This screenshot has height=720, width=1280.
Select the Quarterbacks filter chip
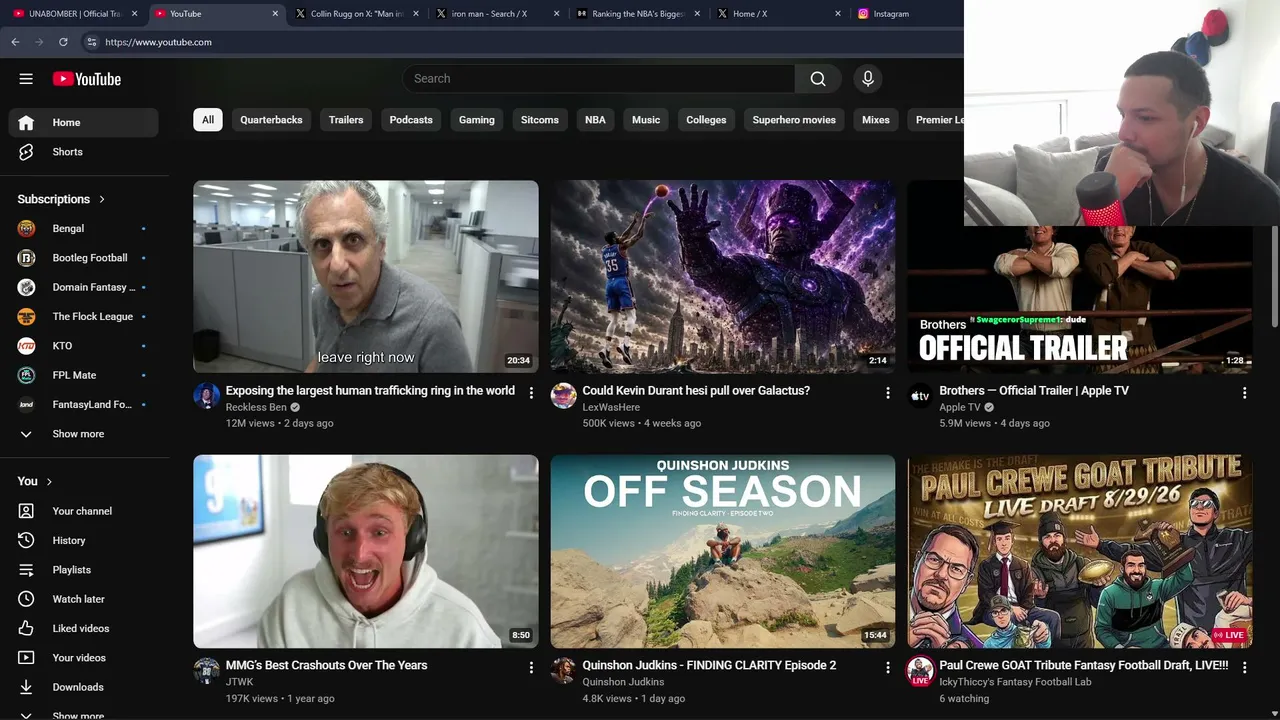(271, 120)
